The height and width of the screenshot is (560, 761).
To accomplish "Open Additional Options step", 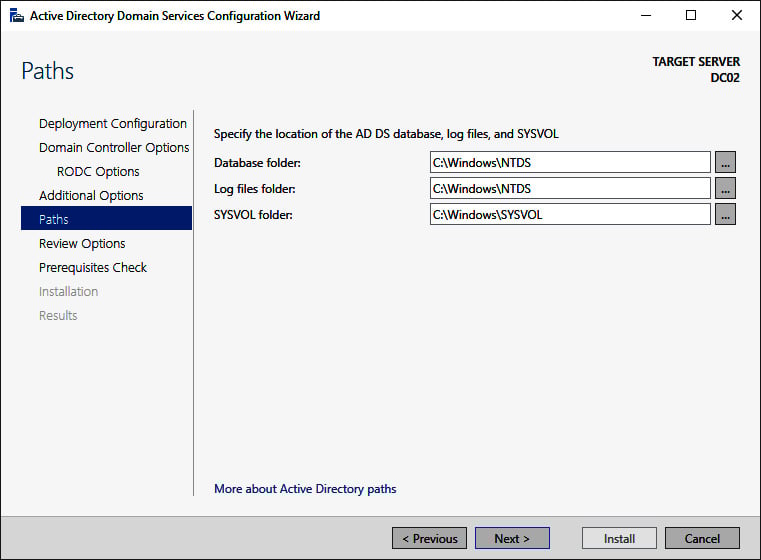I will (91, 196).
